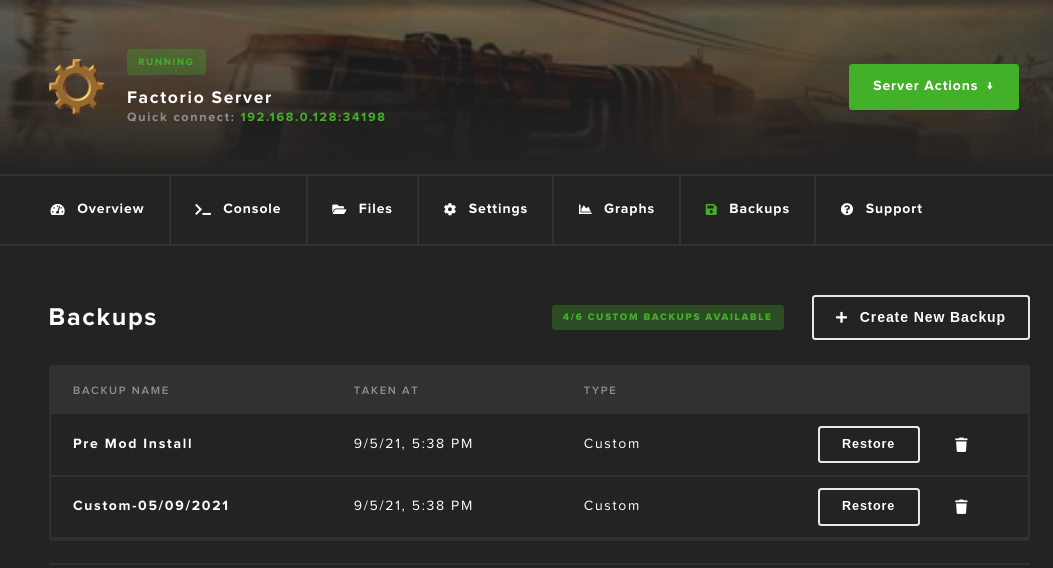Select the Custom-05/09/2021 backup name
The height and width of the screenshot is (568, 1053).
[x=151, y=506]
